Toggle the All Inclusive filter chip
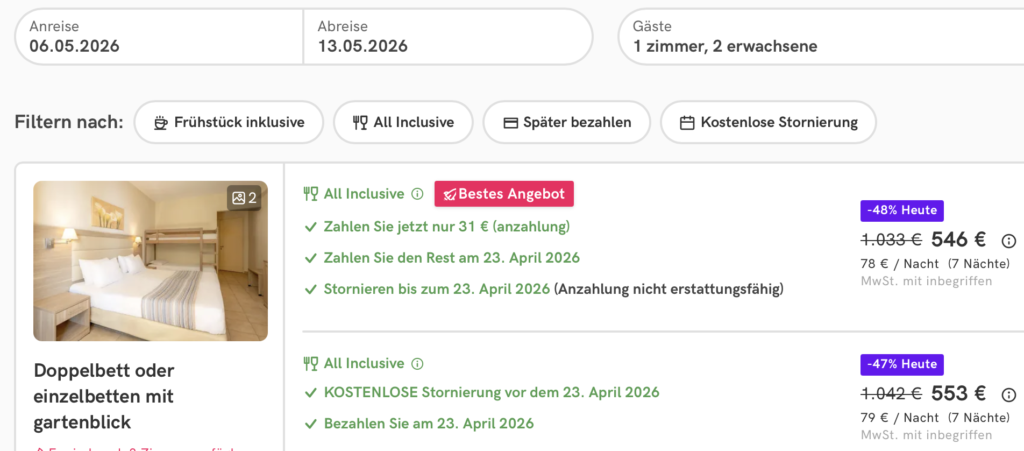 (403, 122)
